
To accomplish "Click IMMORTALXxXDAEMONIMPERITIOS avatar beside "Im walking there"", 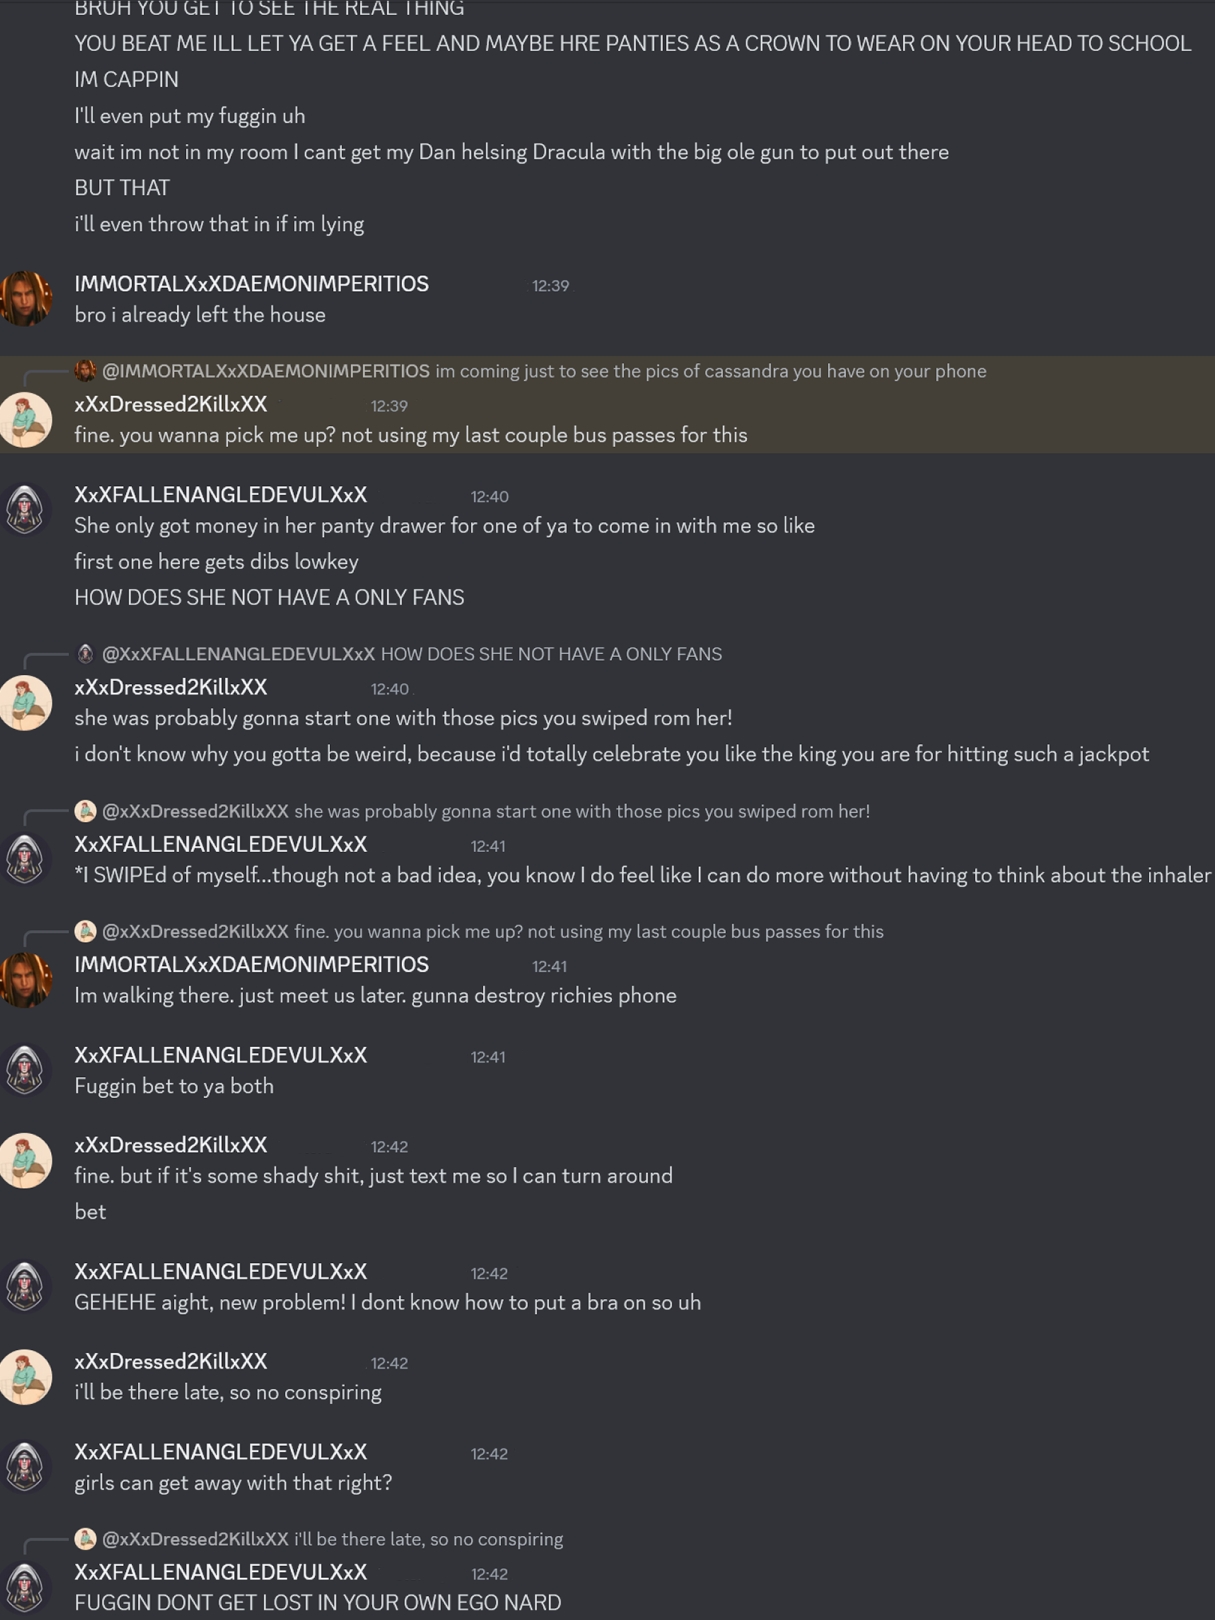I will (26, 979).
